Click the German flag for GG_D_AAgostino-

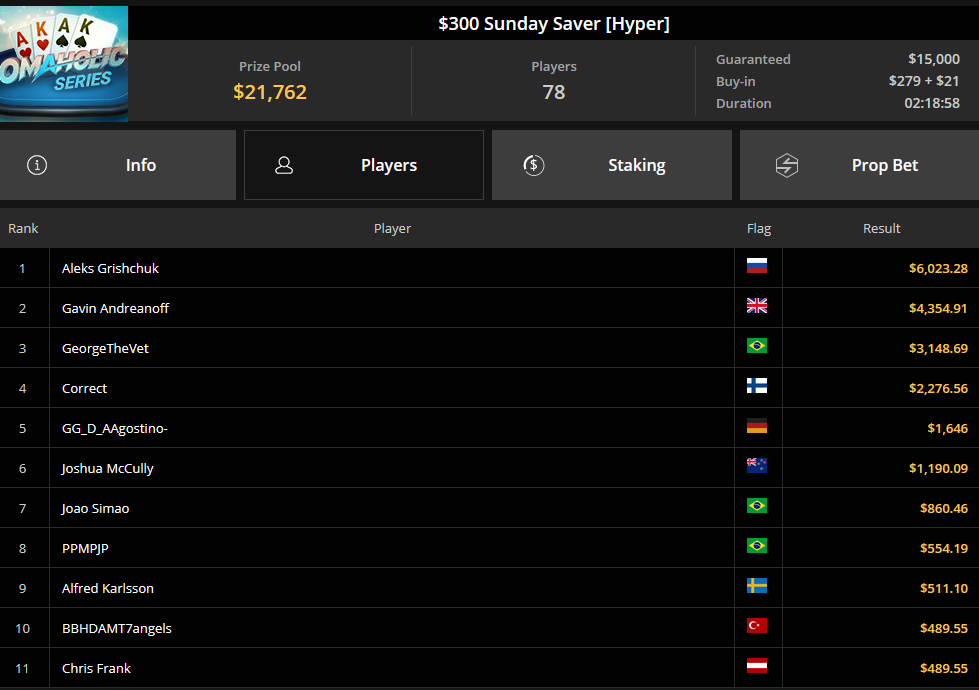coord(757,426)
